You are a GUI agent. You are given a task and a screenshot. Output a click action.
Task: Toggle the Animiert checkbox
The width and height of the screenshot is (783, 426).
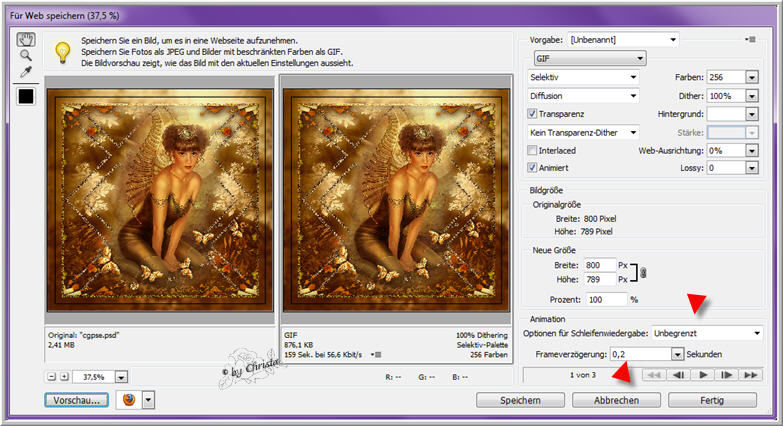(532, 168)
